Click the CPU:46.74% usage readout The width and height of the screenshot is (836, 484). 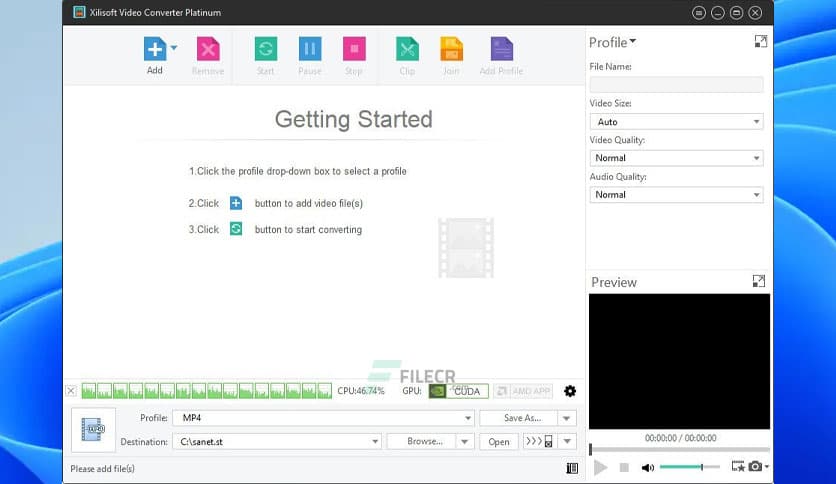point(361,391)
